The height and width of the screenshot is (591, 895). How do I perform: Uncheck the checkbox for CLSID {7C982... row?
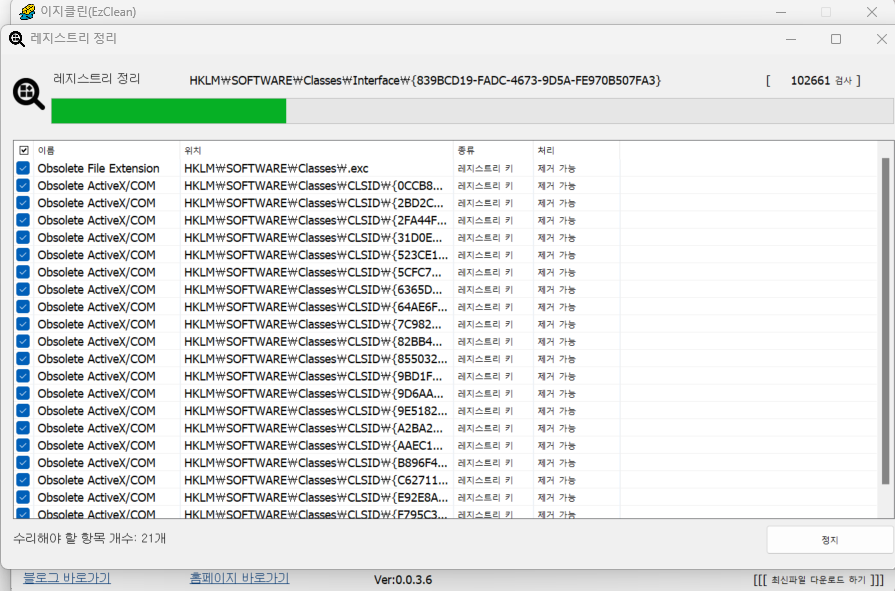coord(23,324)
